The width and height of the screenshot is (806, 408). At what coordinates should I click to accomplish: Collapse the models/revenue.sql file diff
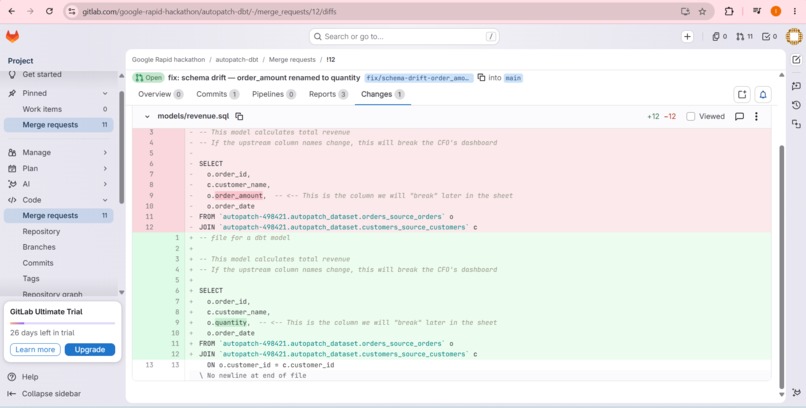click(x=147, y=117)
